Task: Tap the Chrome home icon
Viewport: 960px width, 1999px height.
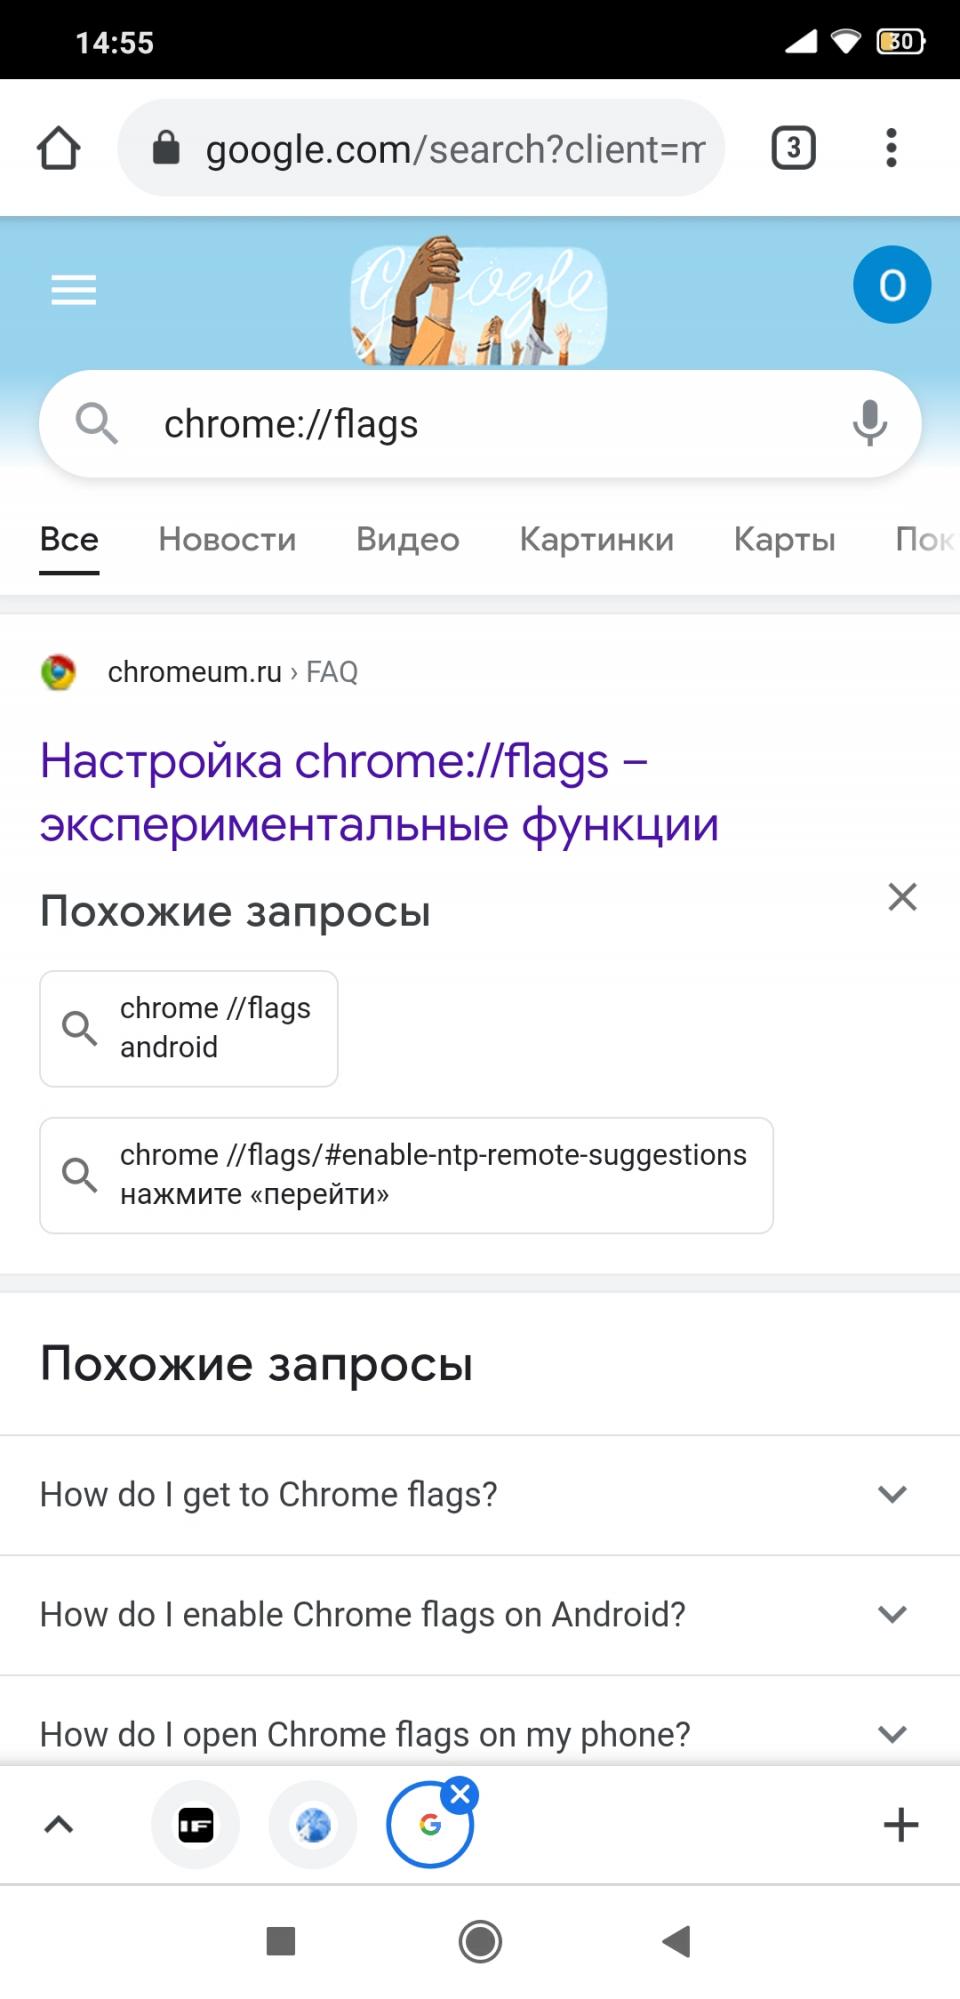Action: (x=58, y=148)
